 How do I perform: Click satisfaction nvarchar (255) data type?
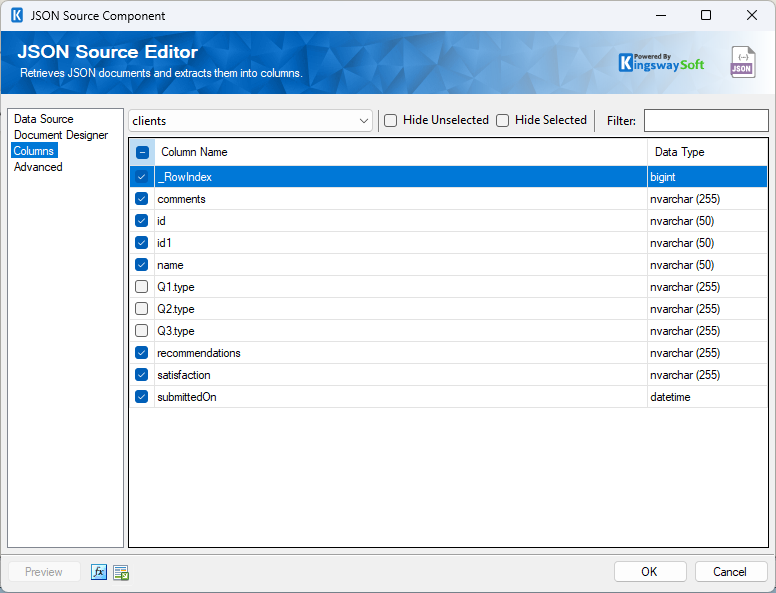coord(707,375)
